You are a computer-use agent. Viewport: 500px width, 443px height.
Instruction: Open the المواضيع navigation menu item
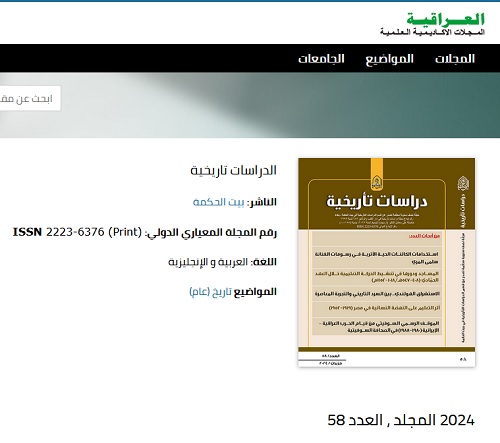click(389, 59)
